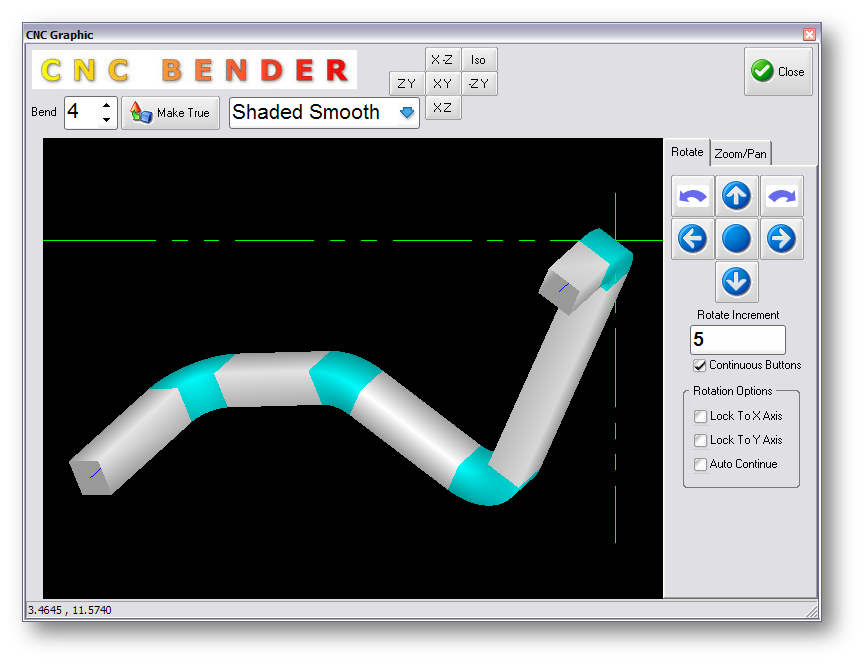Increase the Bend number with up stepper
Screen dimensions: 864x664
(107, 106)
